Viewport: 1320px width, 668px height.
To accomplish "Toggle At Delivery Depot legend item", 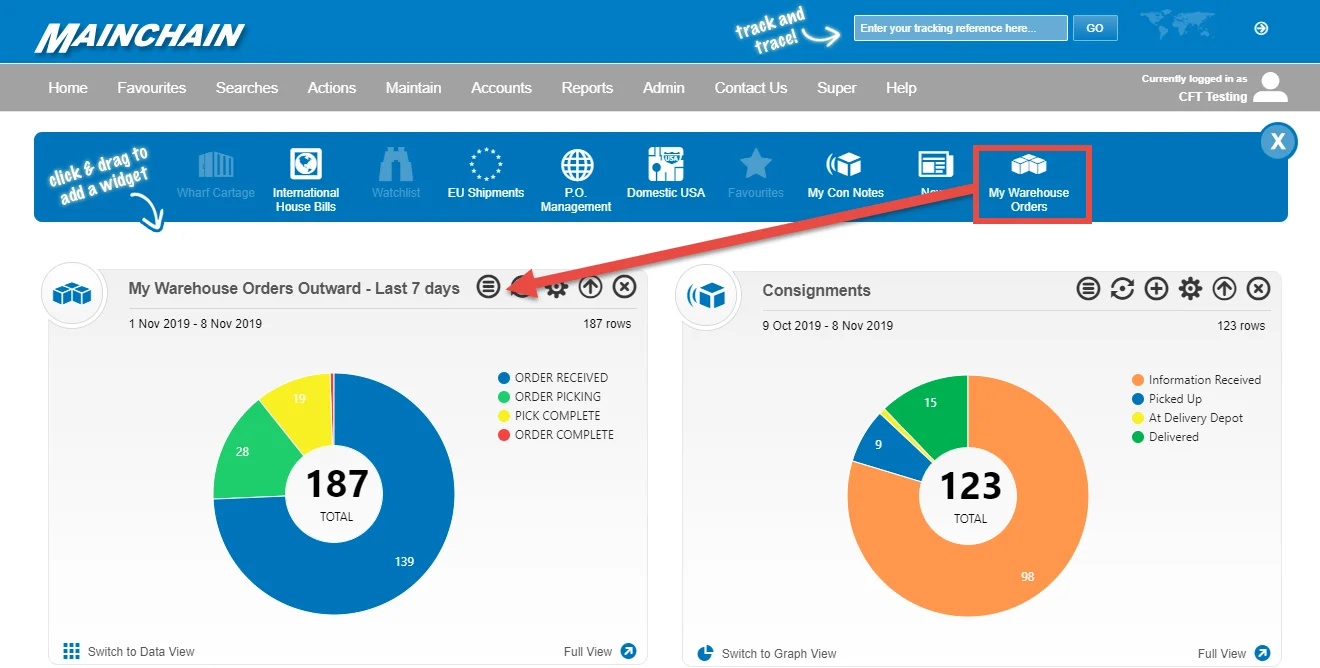I will (1187, 418).
